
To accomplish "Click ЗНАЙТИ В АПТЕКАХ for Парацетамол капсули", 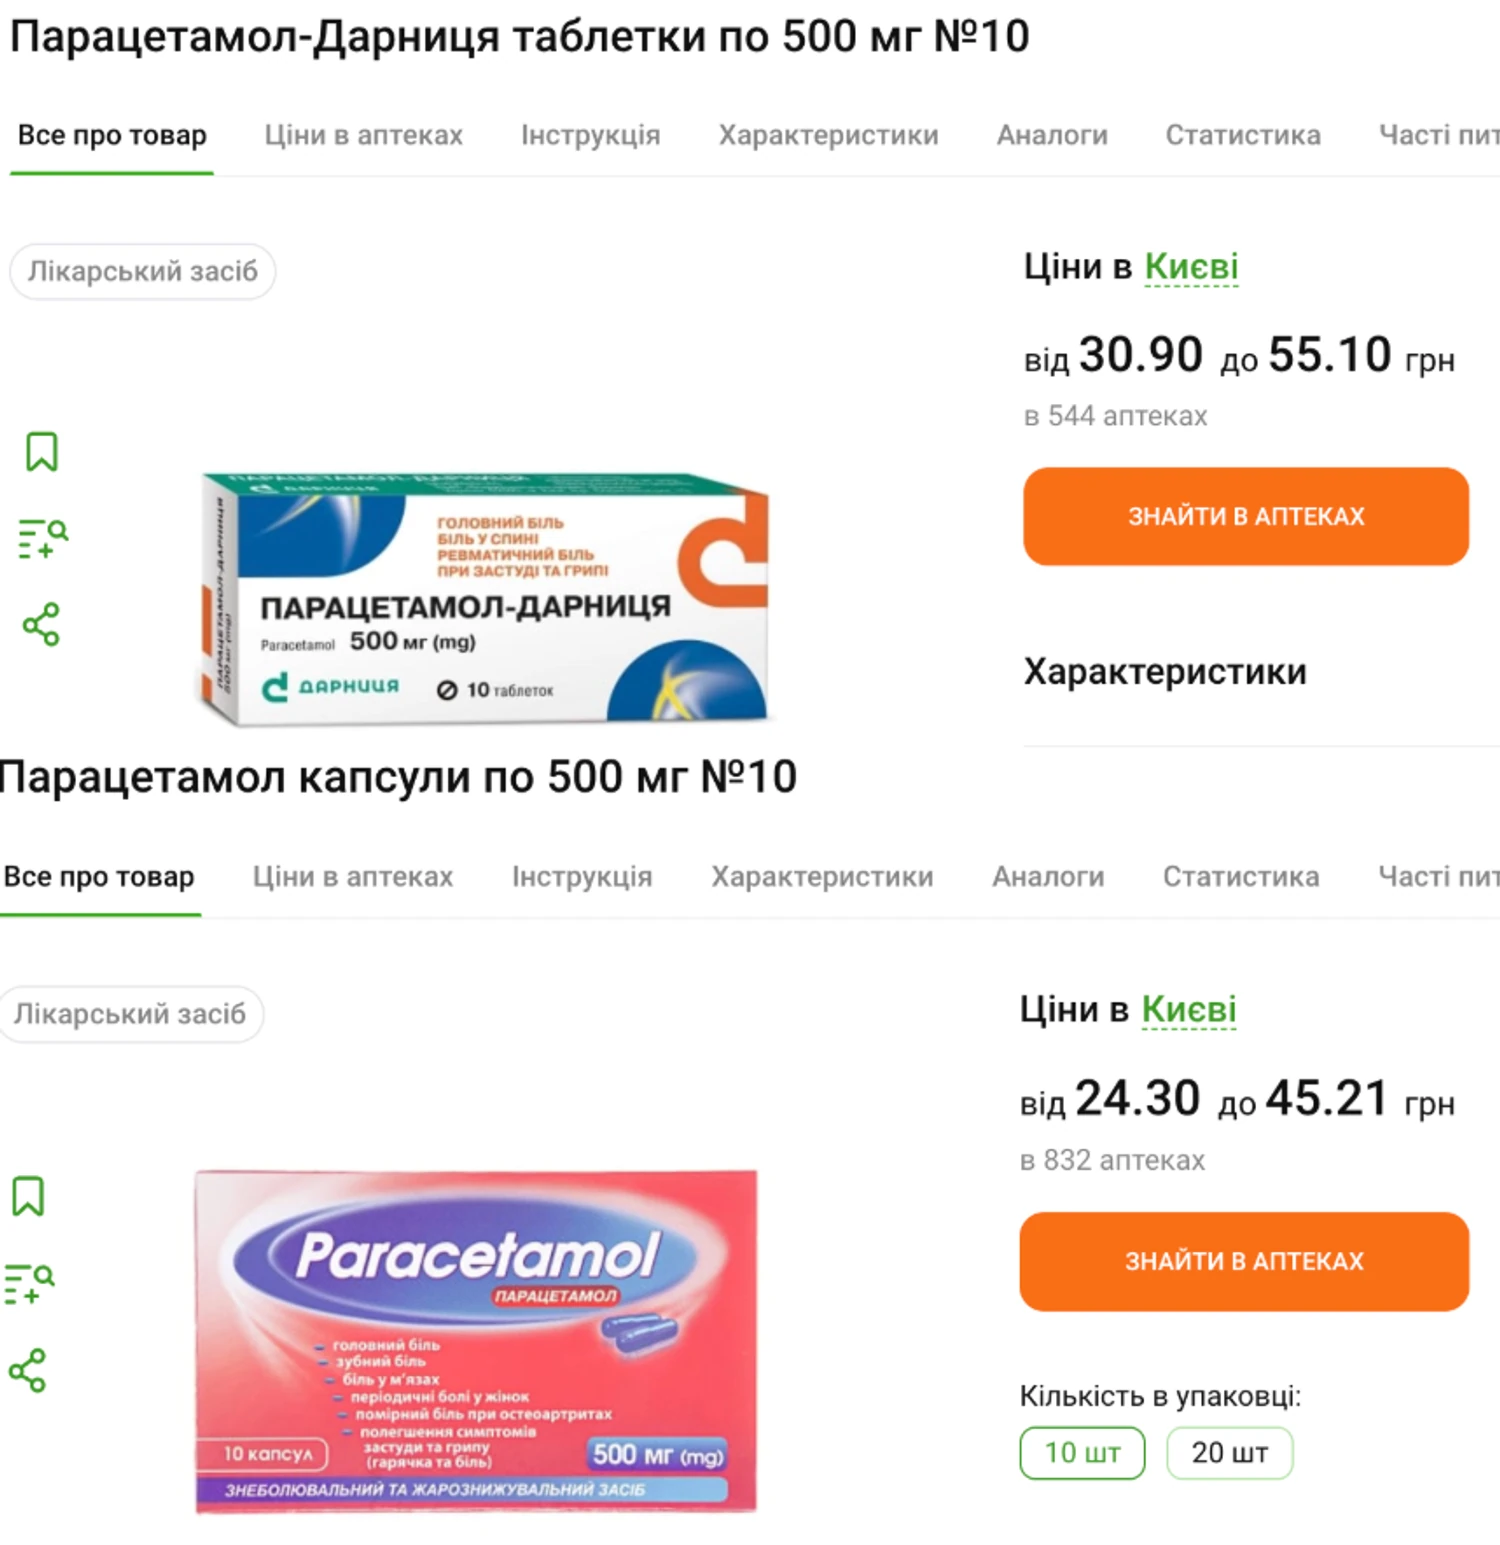I will point(1244,1261).
